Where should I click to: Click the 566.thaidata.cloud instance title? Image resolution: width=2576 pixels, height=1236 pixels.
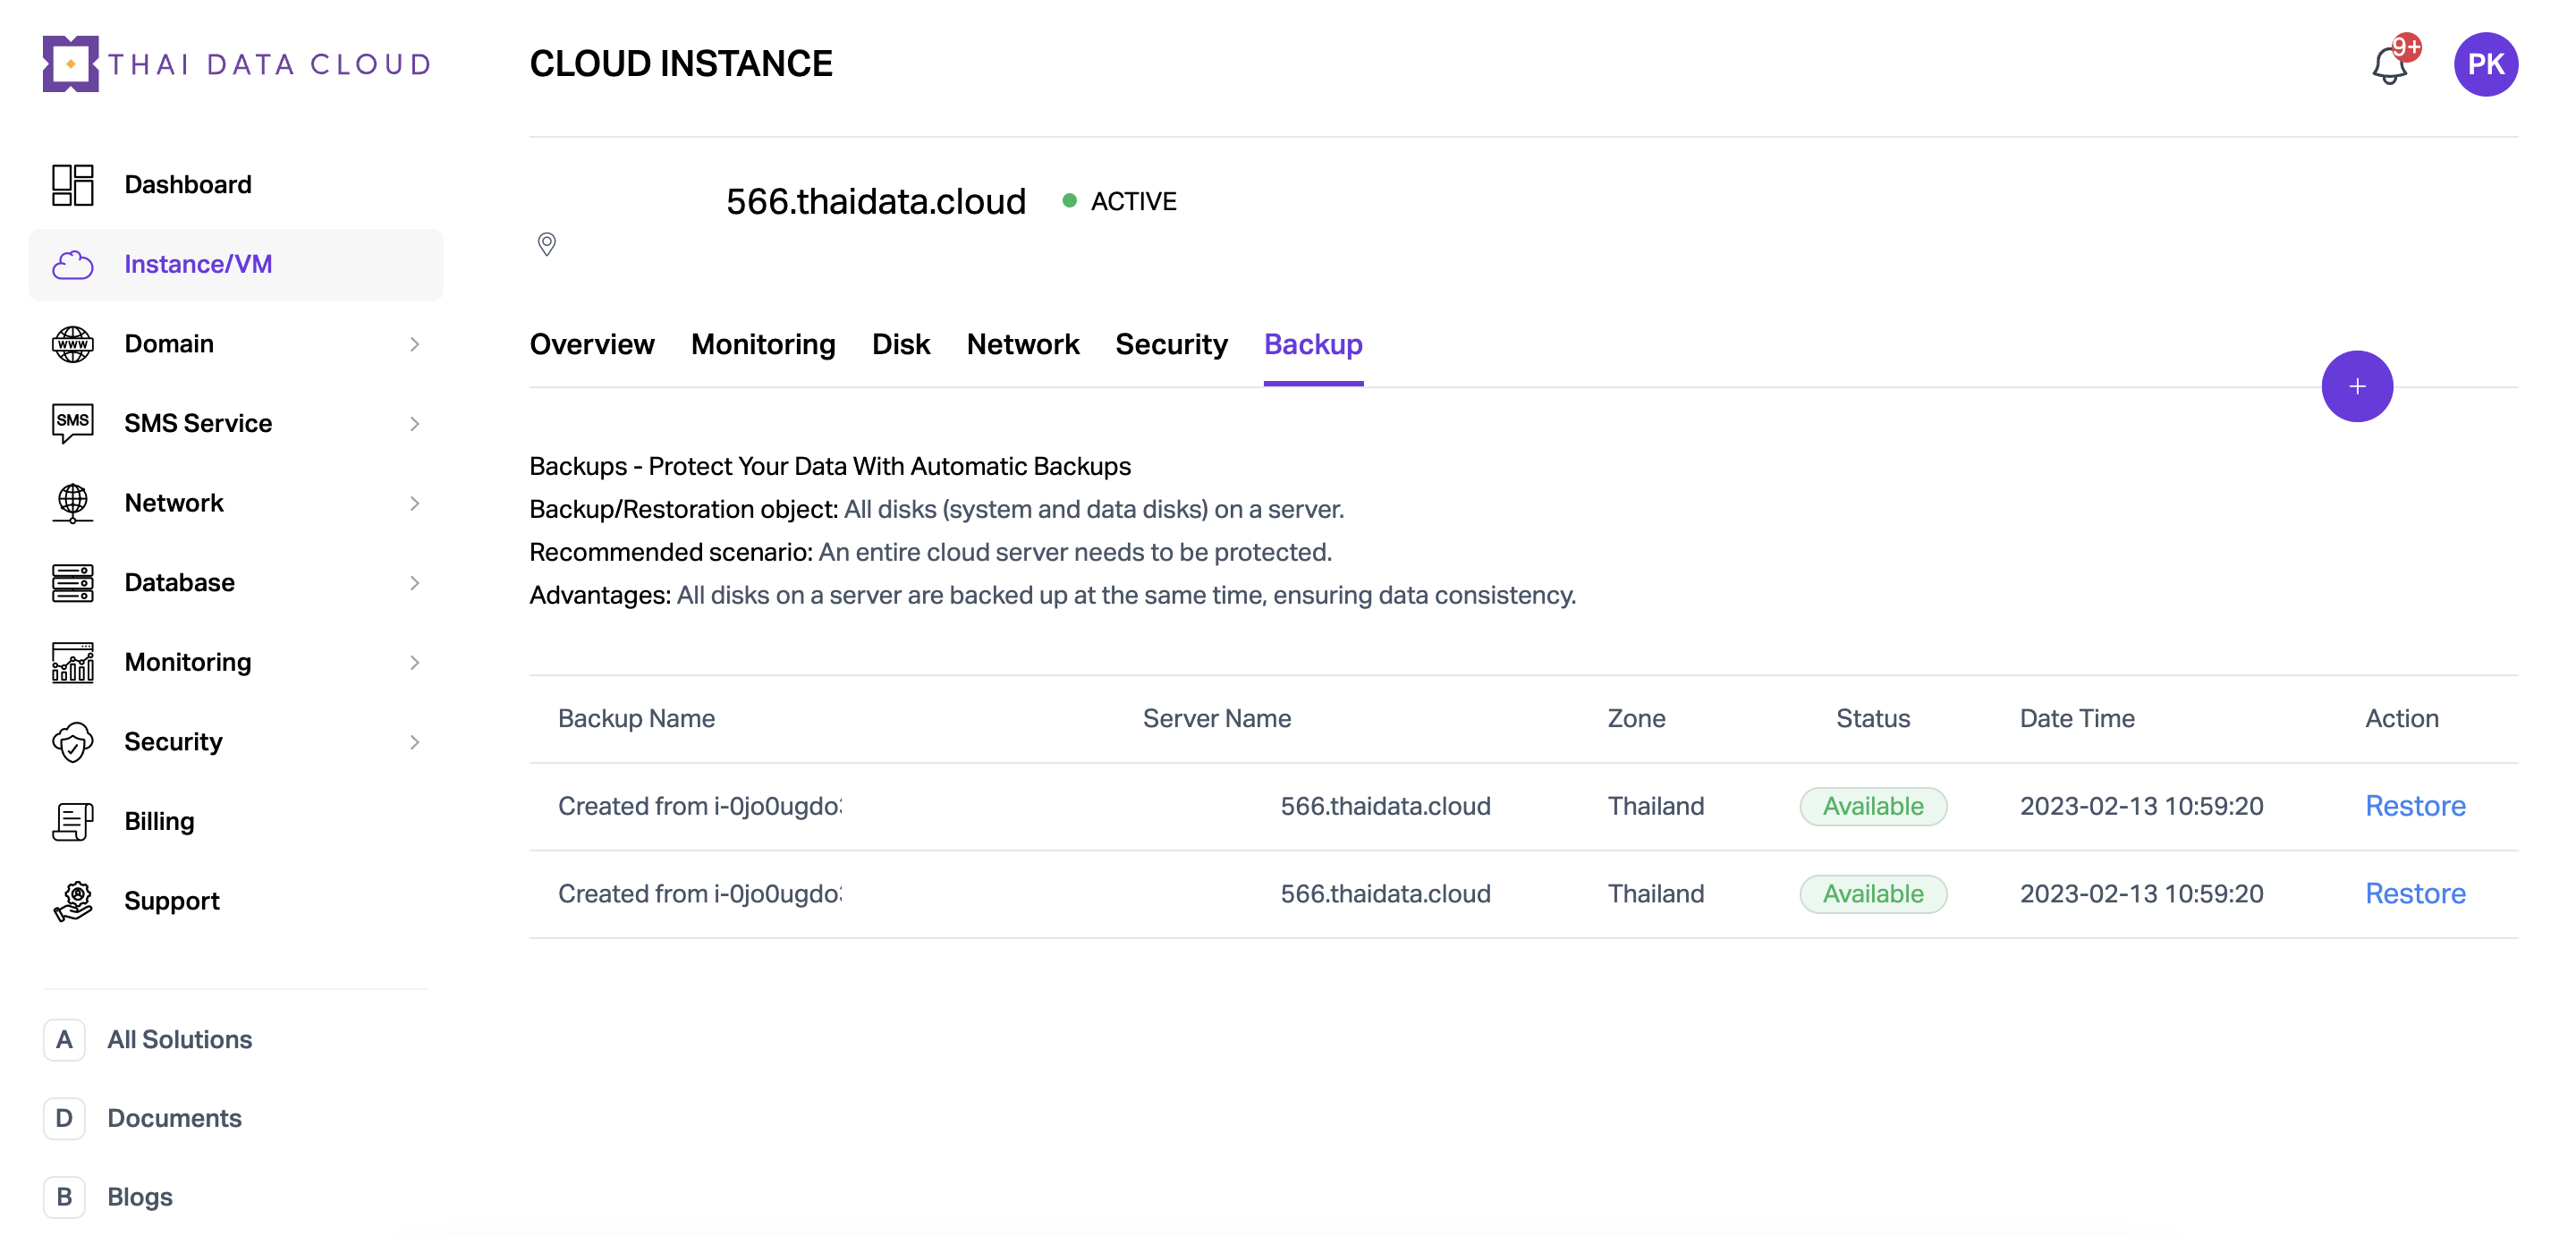coord(875,201)
